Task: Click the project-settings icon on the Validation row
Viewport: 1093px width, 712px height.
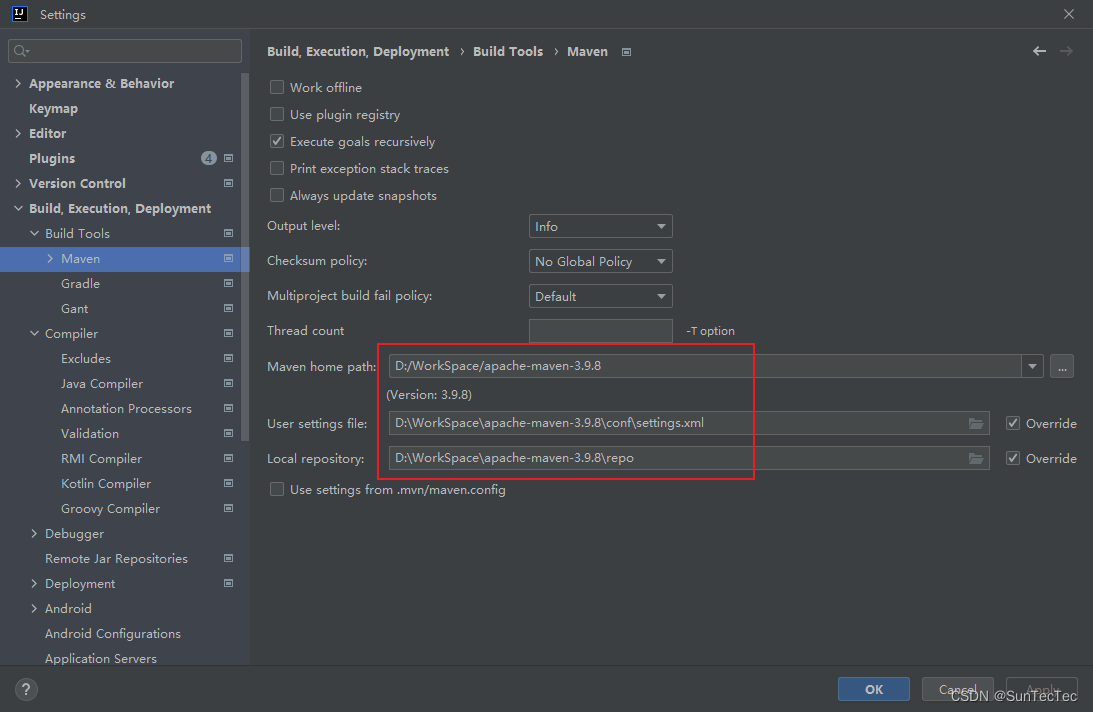Action: tap(228, 434)
